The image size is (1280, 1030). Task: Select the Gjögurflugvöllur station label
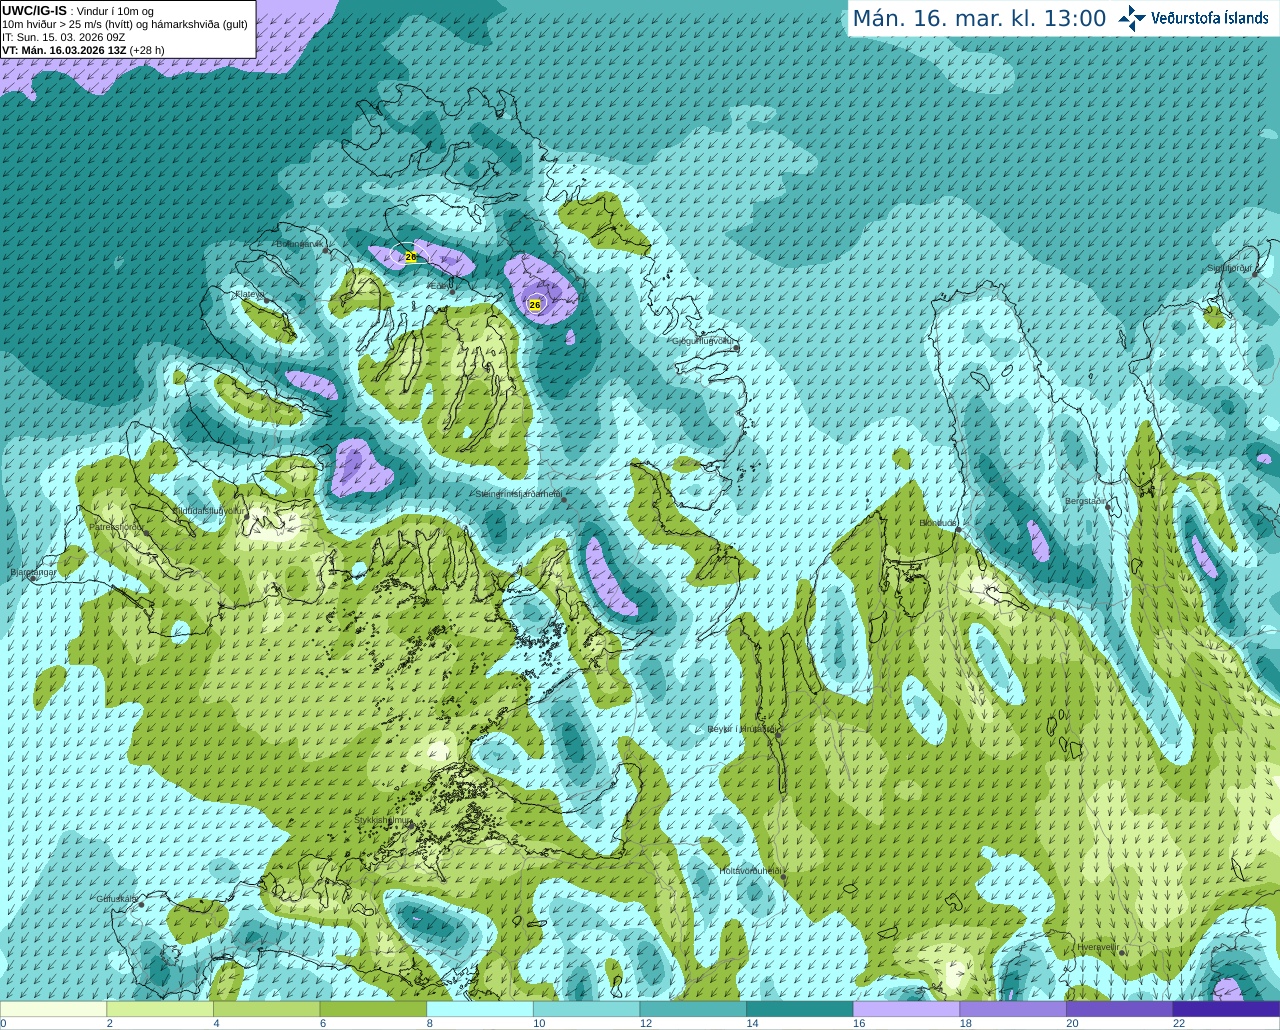[x=703, y=341]
